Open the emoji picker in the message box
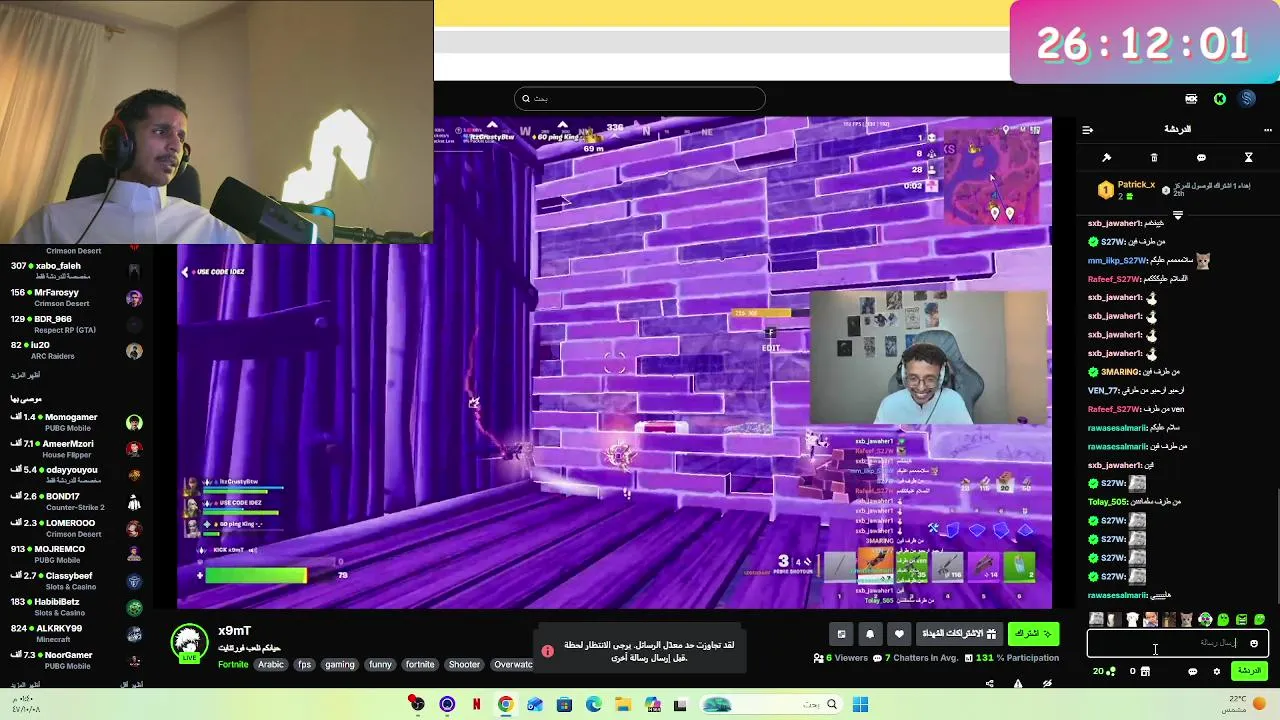 tap(1254, 644)
